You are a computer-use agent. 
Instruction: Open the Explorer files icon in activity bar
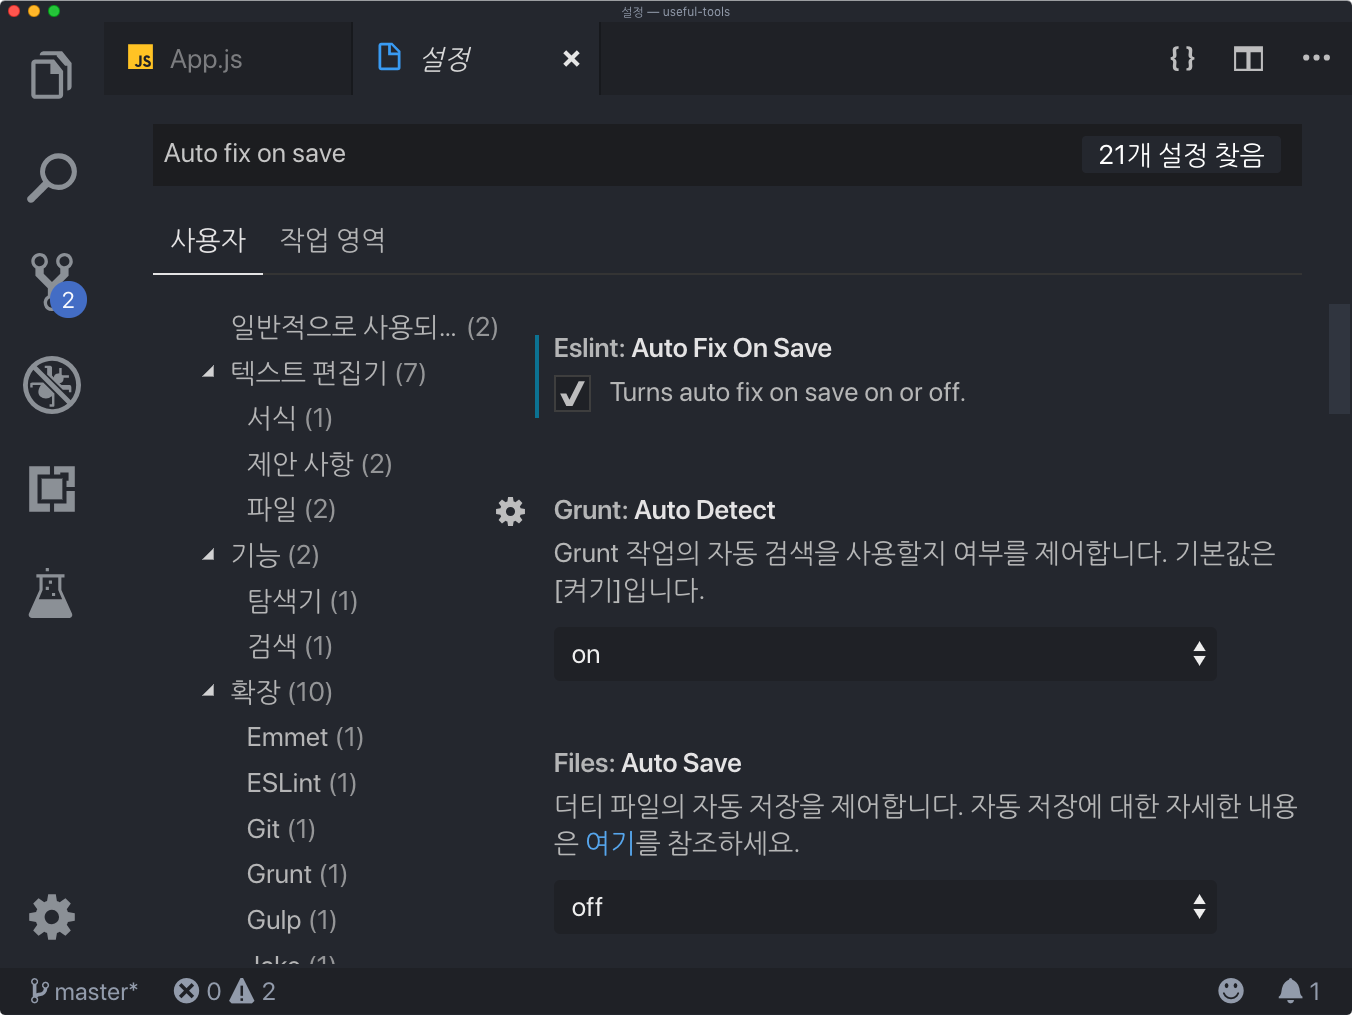point(51,75)
